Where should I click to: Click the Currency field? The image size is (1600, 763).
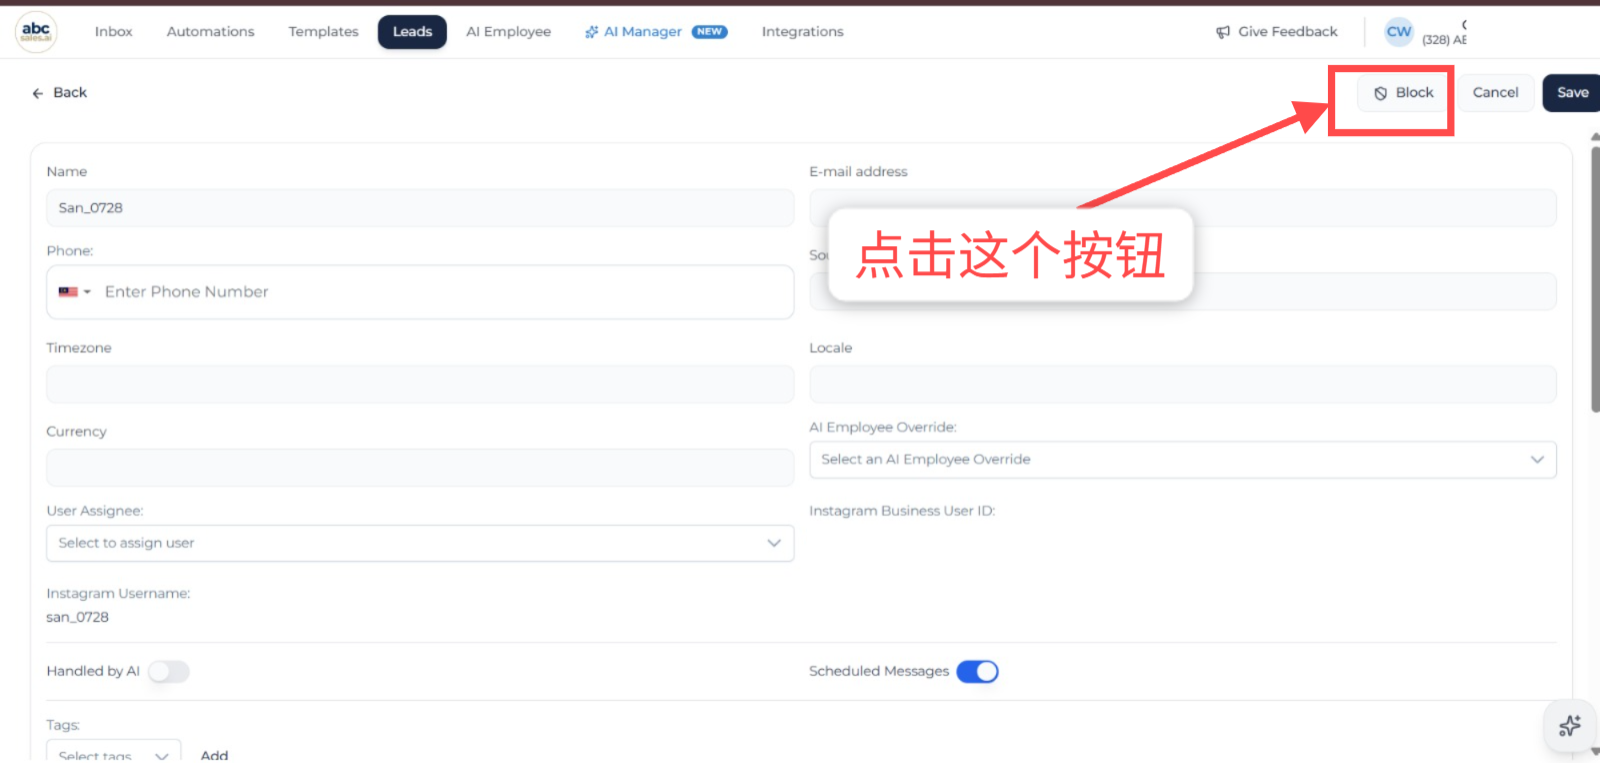(x=420, y=468)
